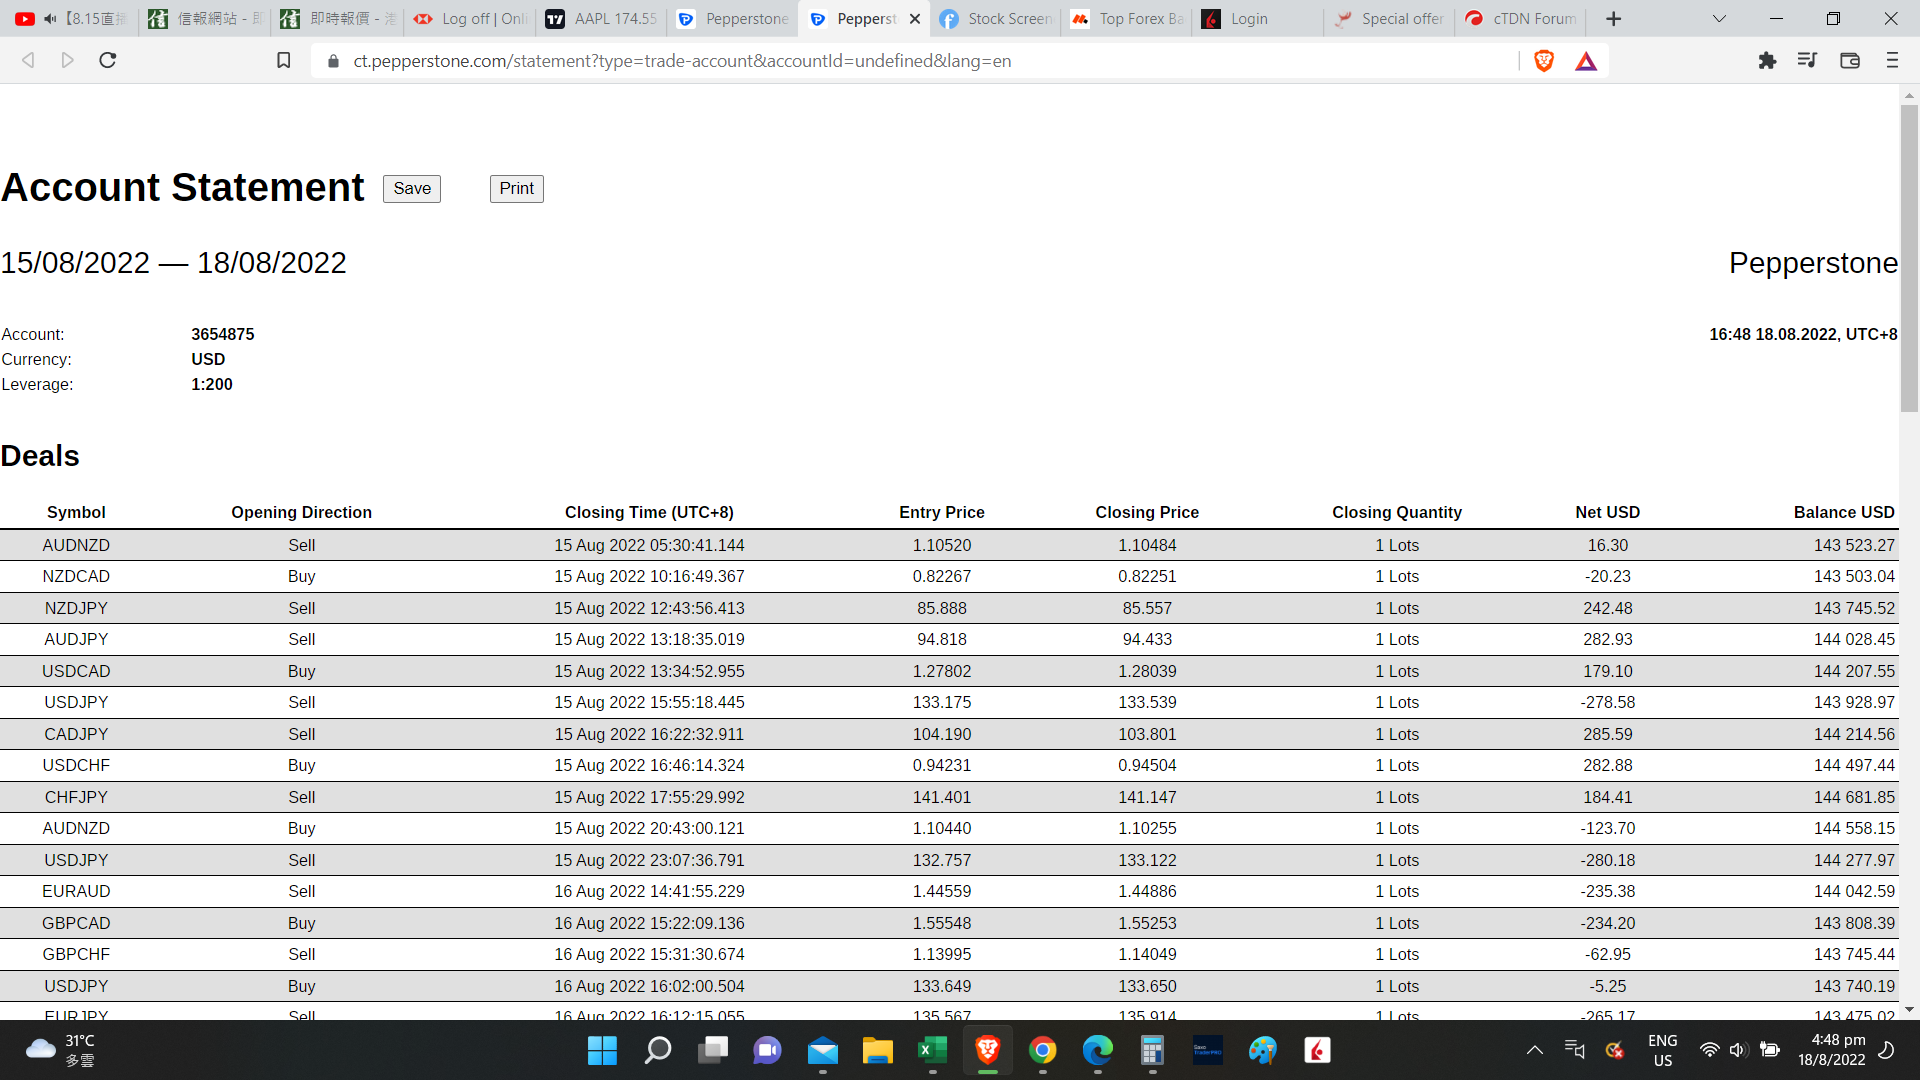Reload the statement page
The width and height of the screenshot is (1920, 1080).
(108, 61)
